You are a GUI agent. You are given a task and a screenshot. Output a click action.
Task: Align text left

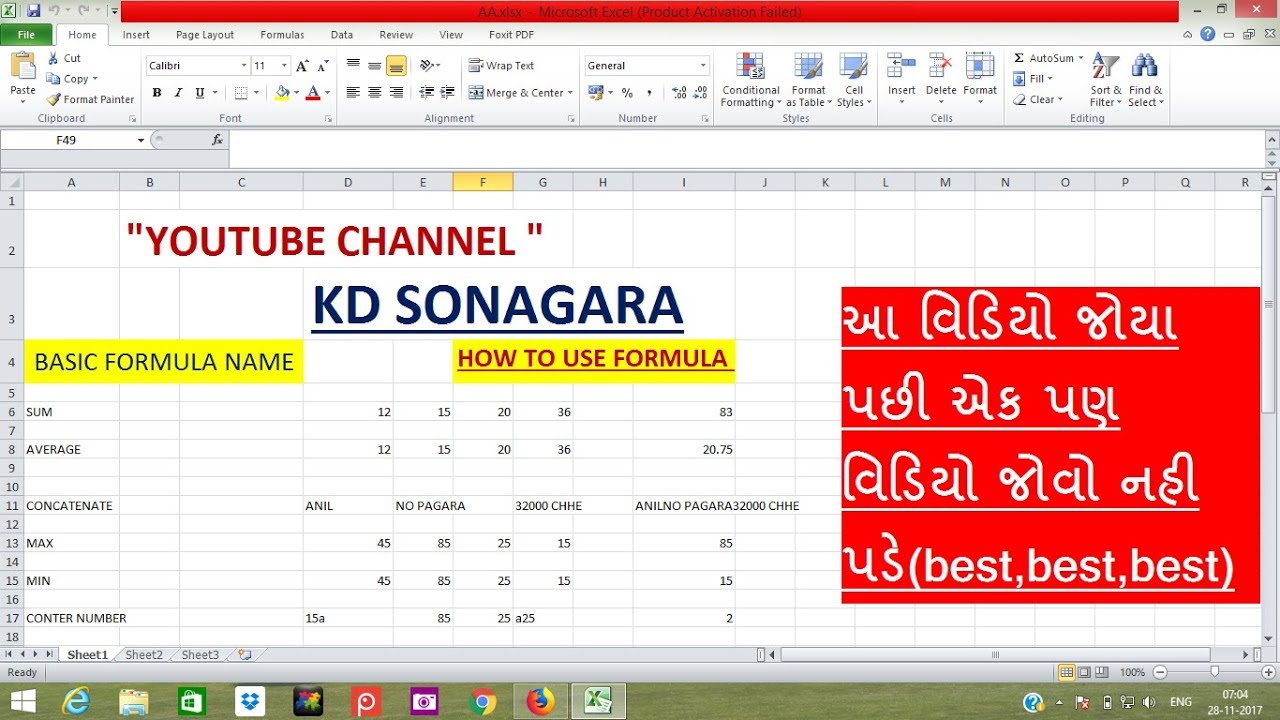pos(353,93)
